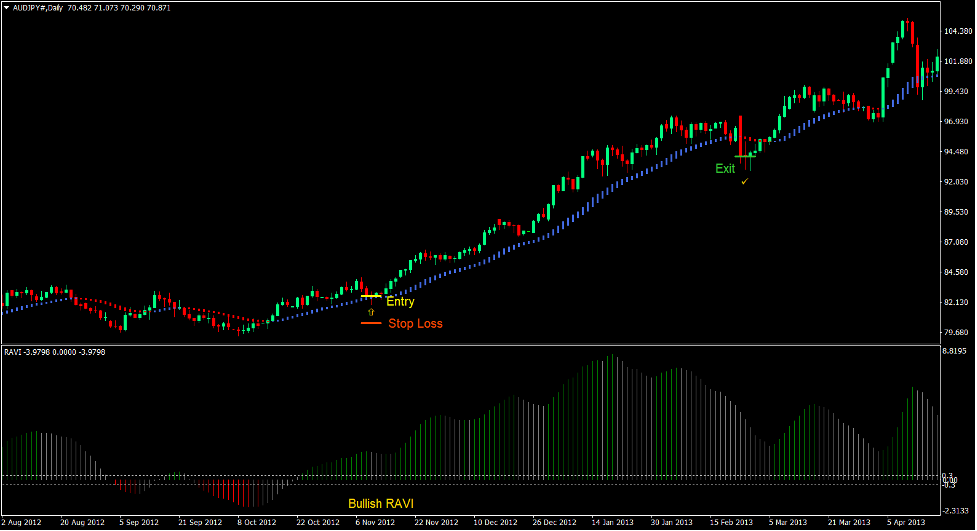This screenshot has width=977, height=531.
Task: Click the 10 Dec 2012 date label
Action: (495, 522)
